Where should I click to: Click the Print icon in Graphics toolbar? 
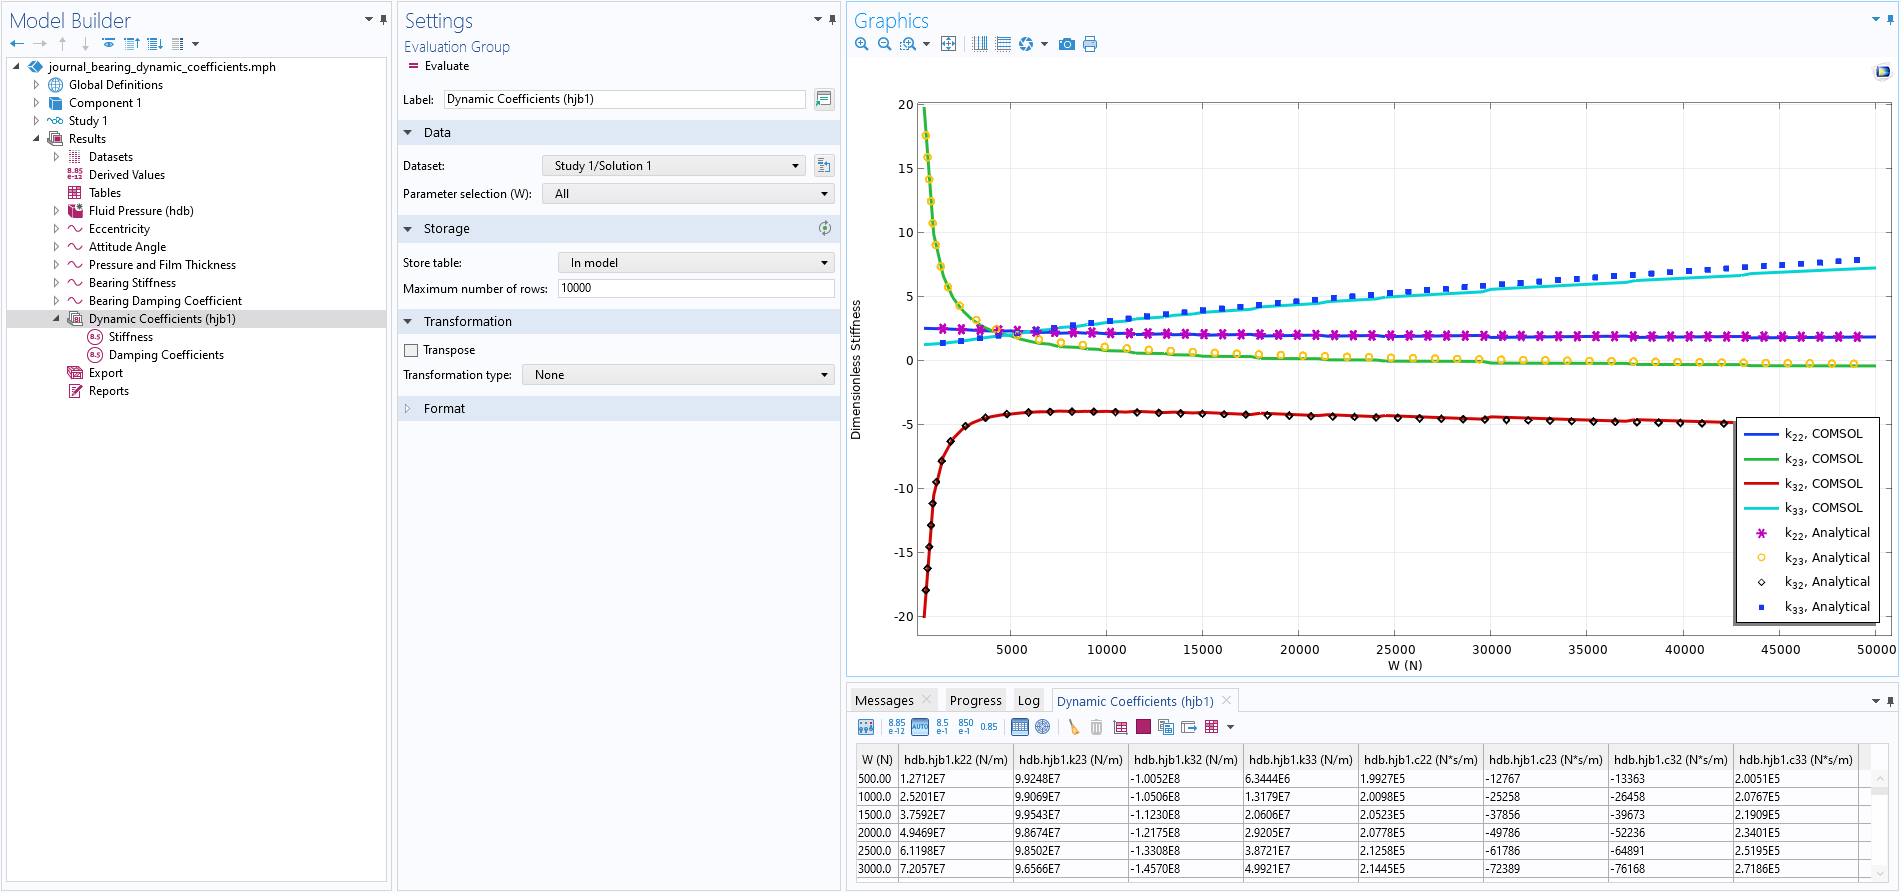[x=1090, y=44]
